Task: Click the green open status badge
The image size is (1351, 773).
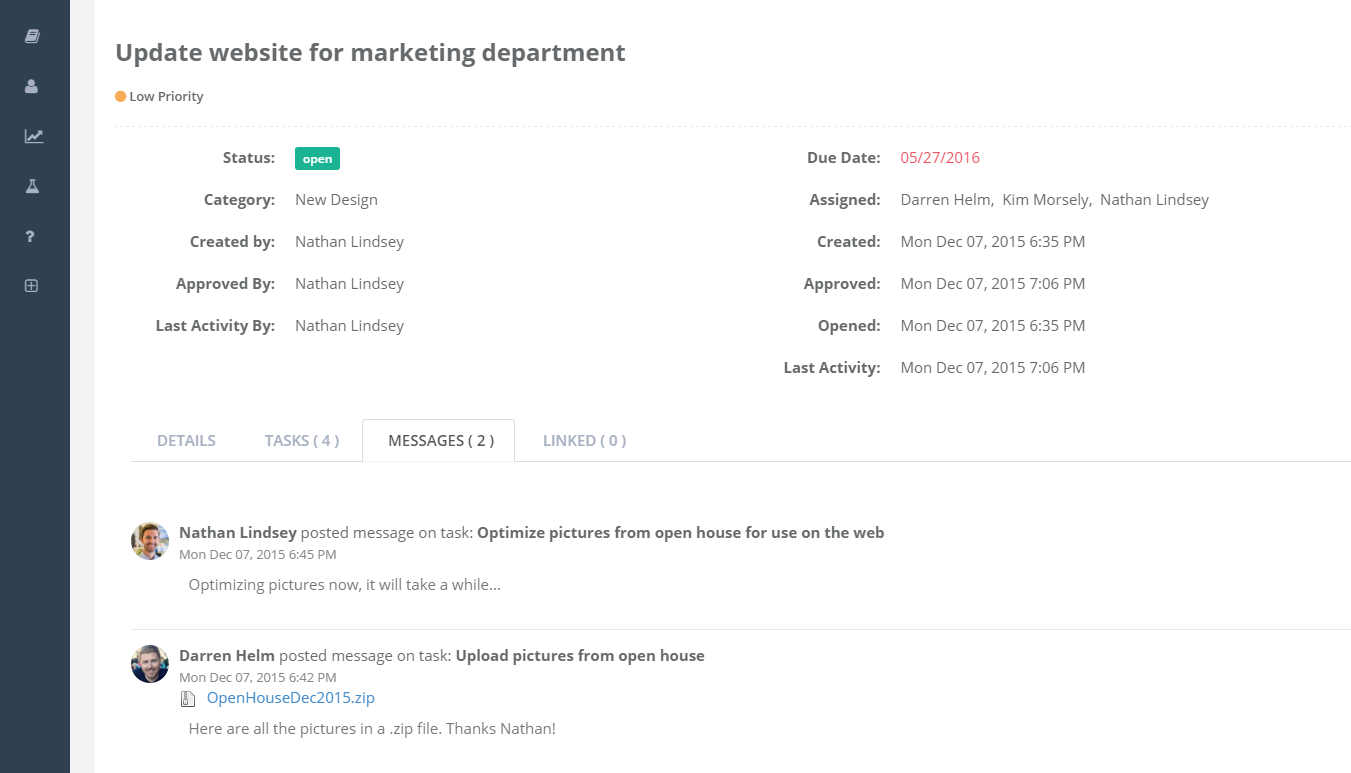Action: pyautogui.click(x=317, y=159)
